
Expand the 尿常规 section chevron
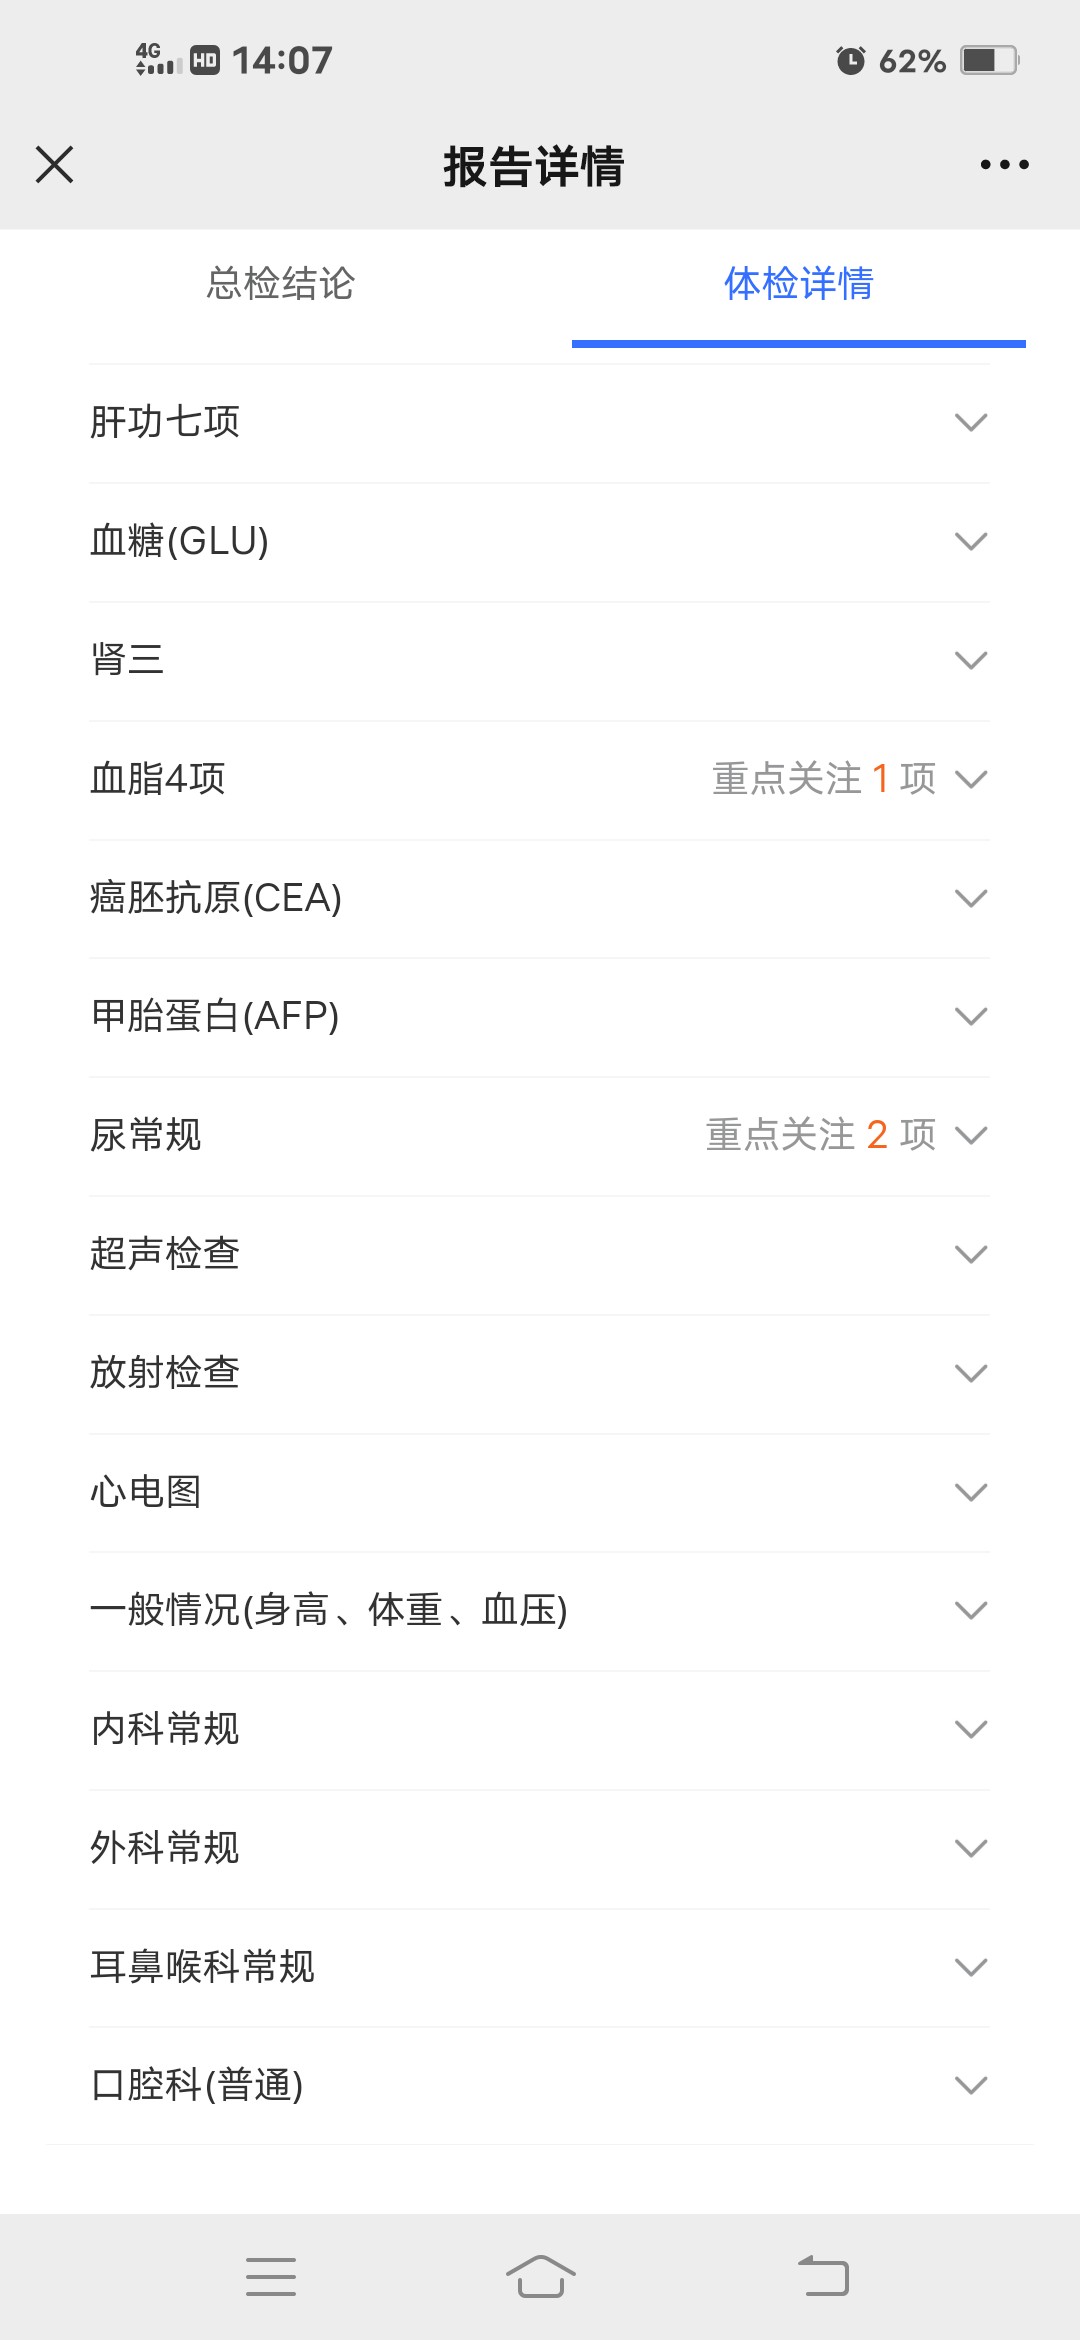(x=971, y=1135)
